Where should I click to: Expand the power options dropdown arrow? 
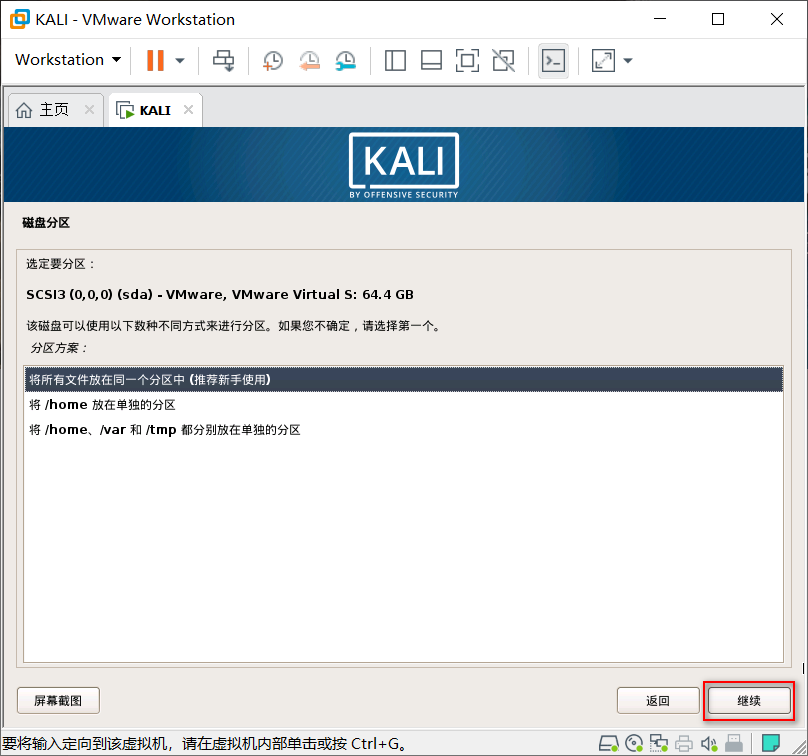click(180, 60)
